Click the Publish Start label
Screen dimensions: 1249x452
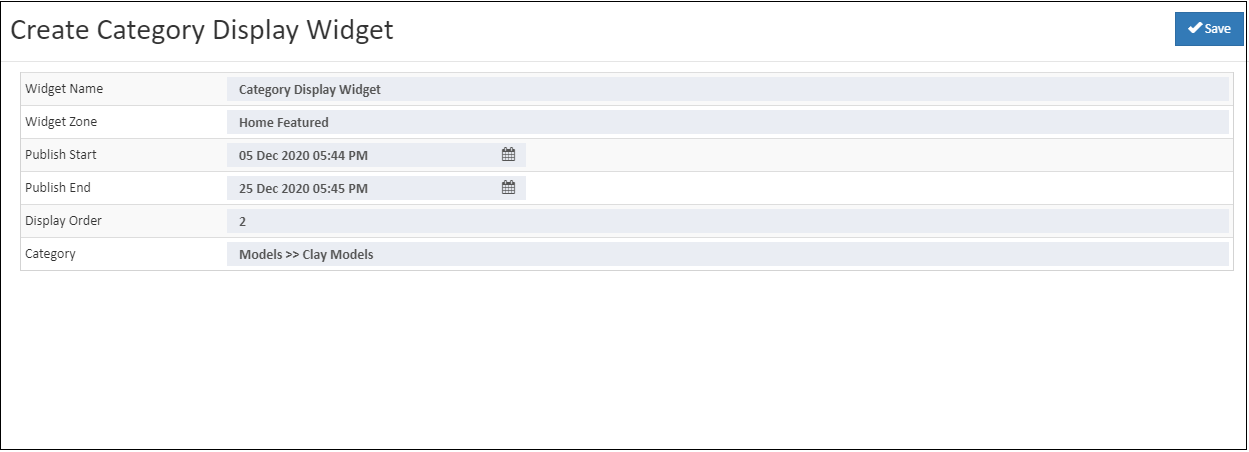click(61, 155)
